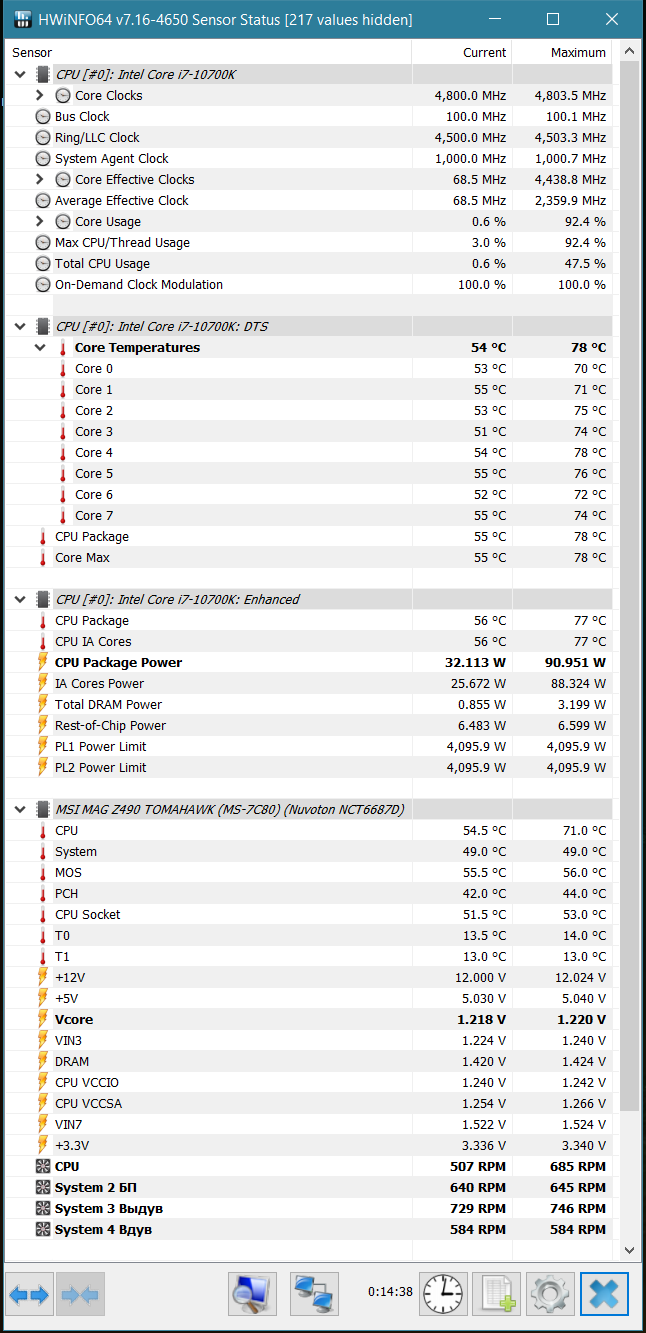Click the grayed shrink layout arrows icon
Viewport: 646px width, 1333px height.
click(x=80, y=1294)
